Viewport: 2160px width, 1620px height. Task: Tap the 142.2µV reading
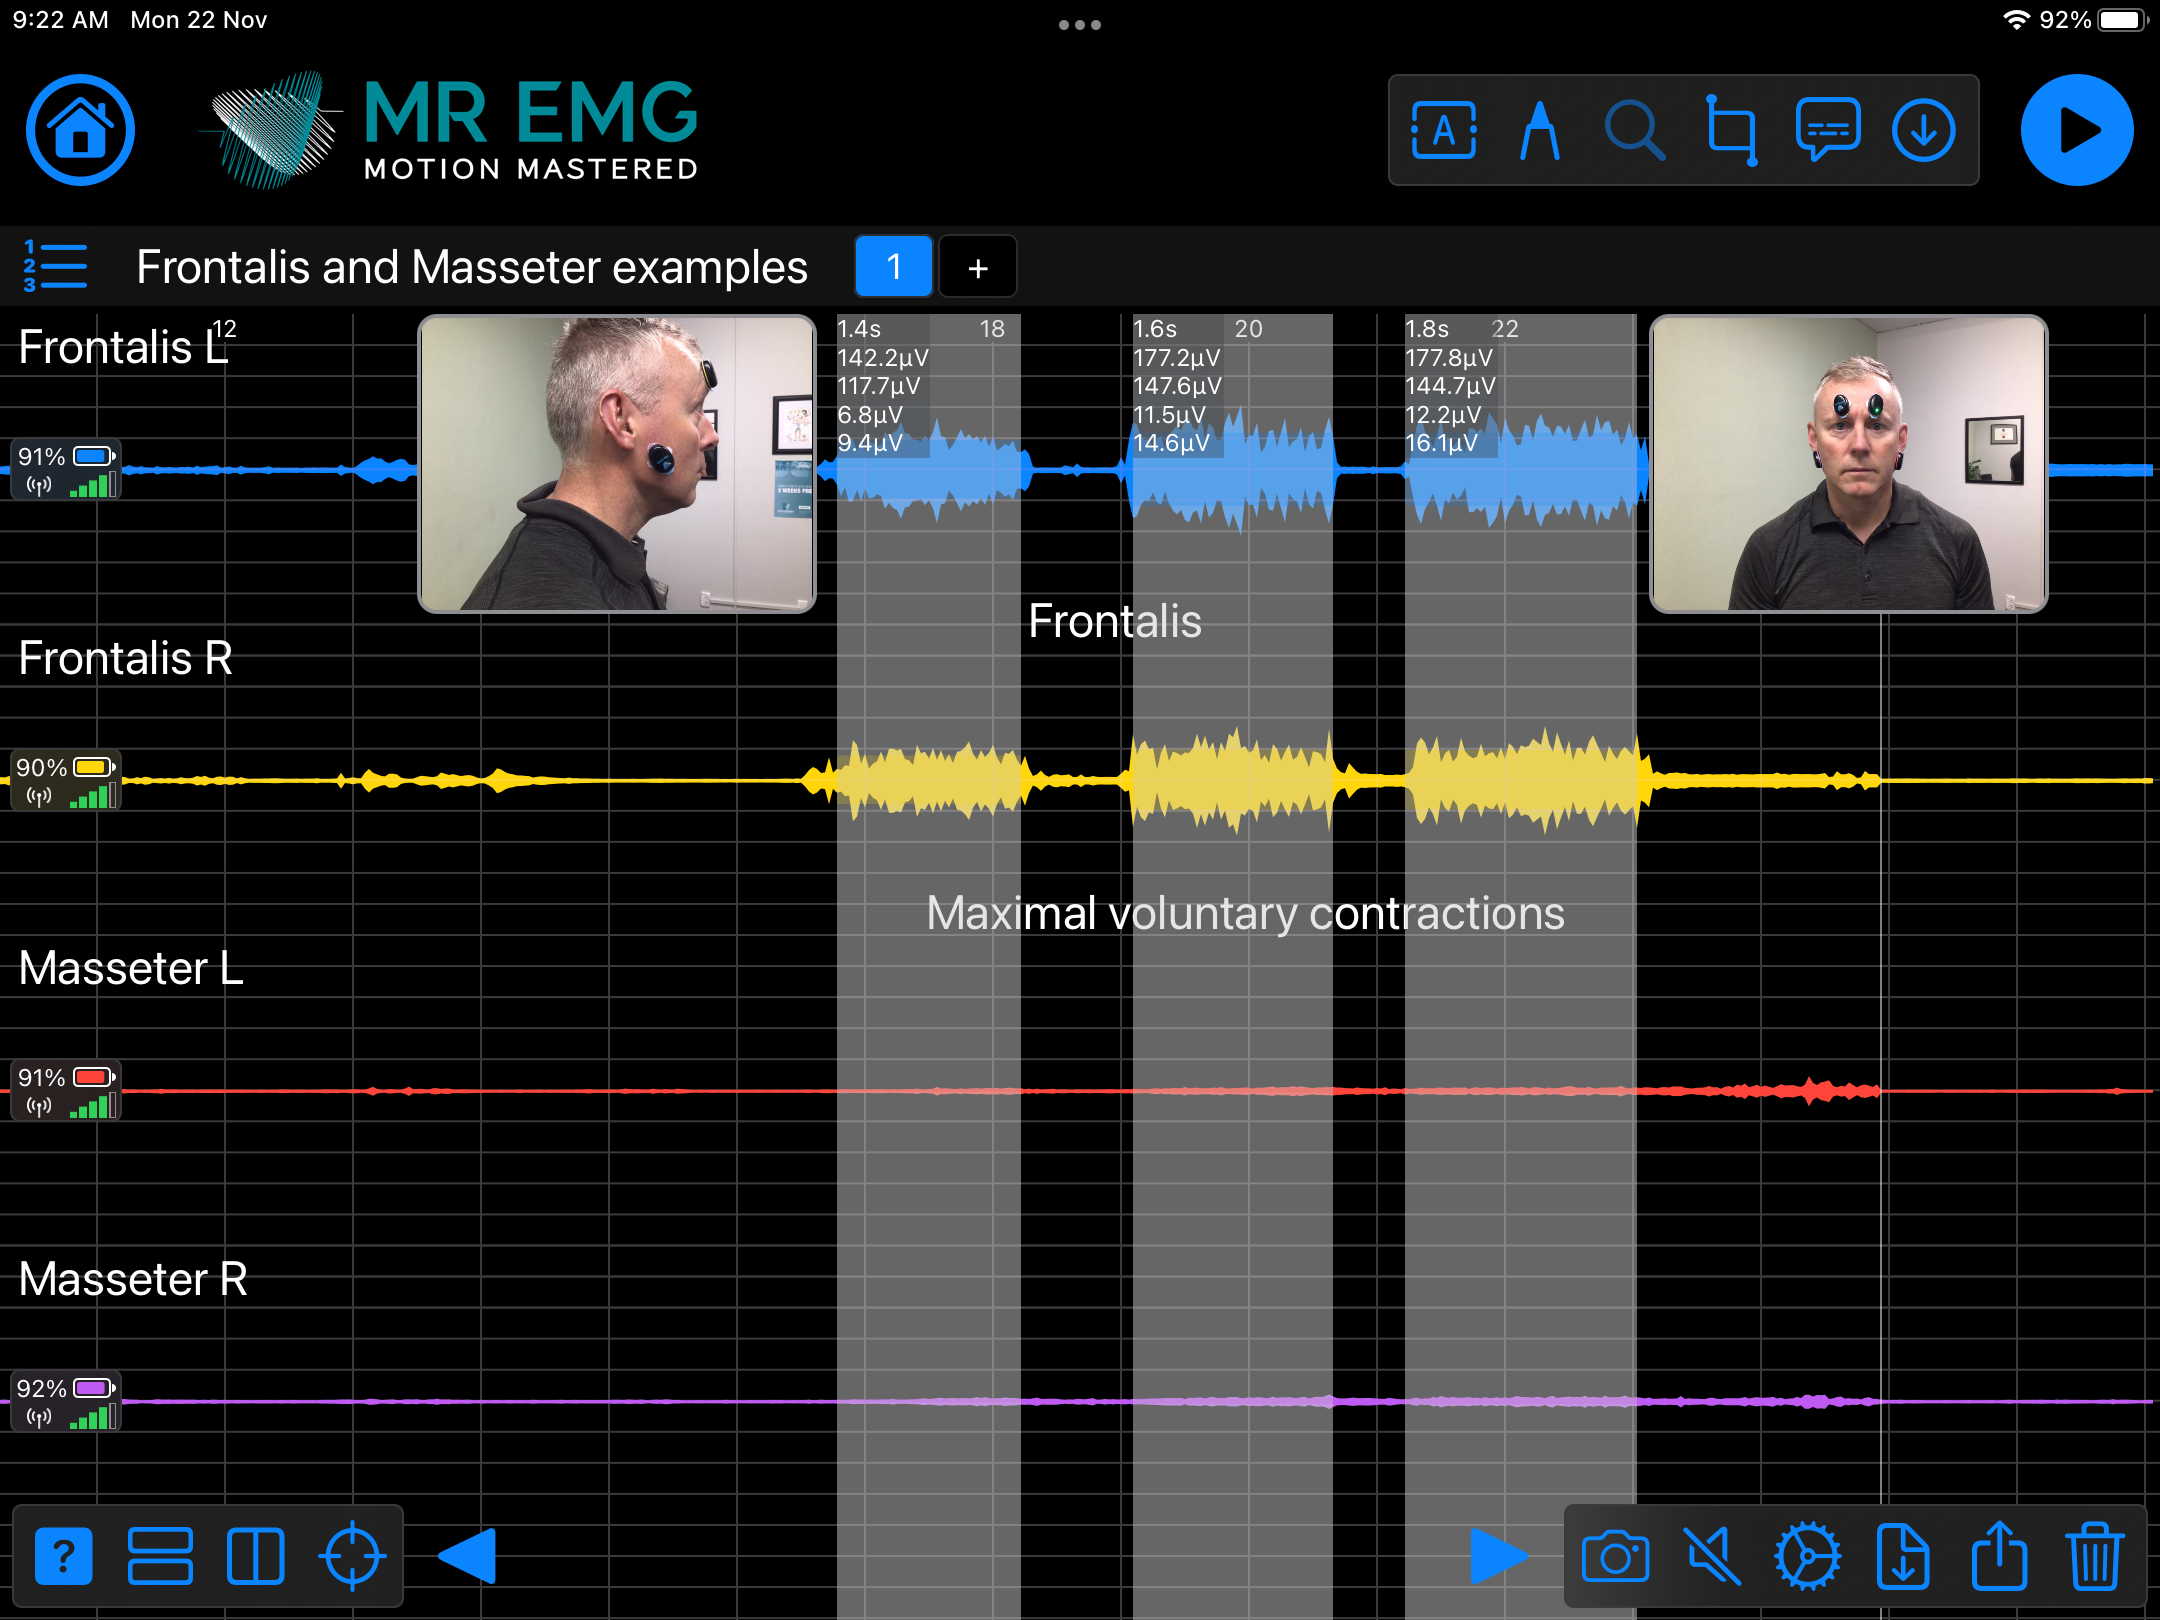[x=882, y=358]
